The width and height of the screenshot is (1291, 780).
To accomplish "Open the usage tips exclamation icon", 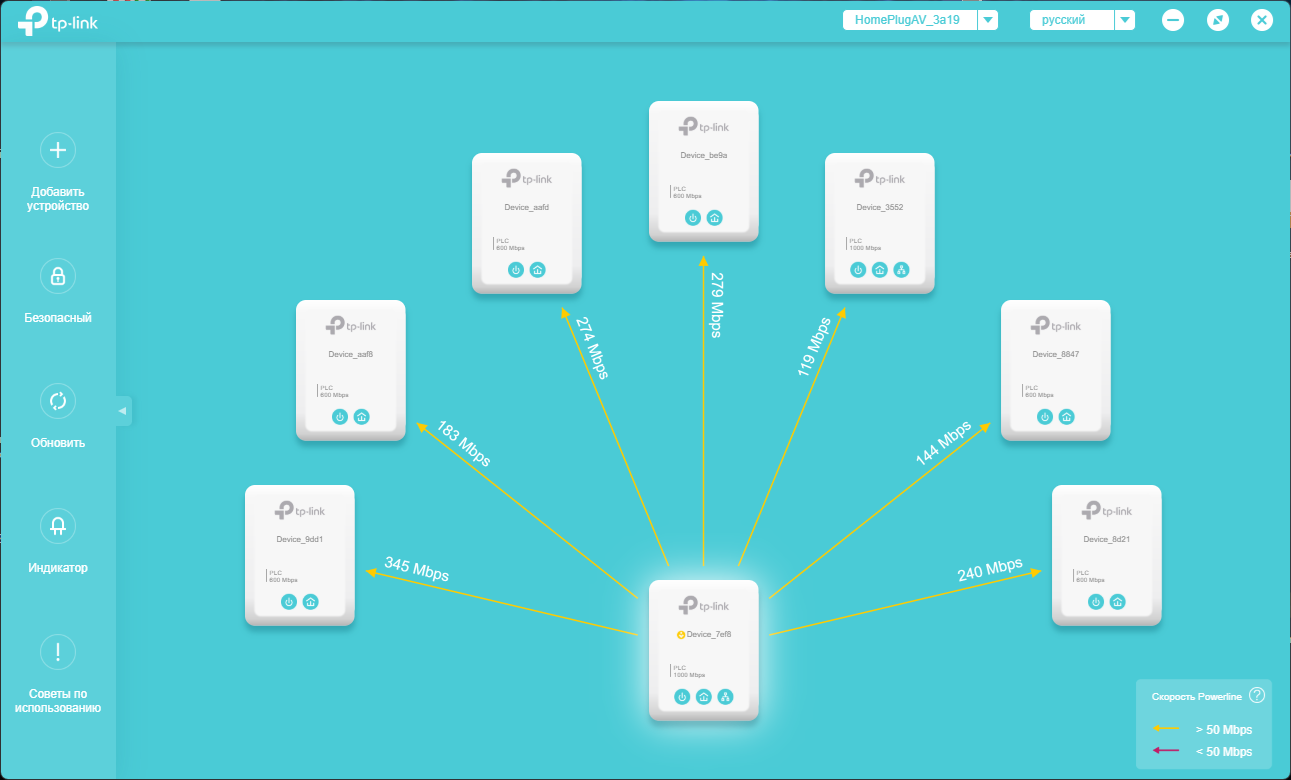I will click(58, 652).
